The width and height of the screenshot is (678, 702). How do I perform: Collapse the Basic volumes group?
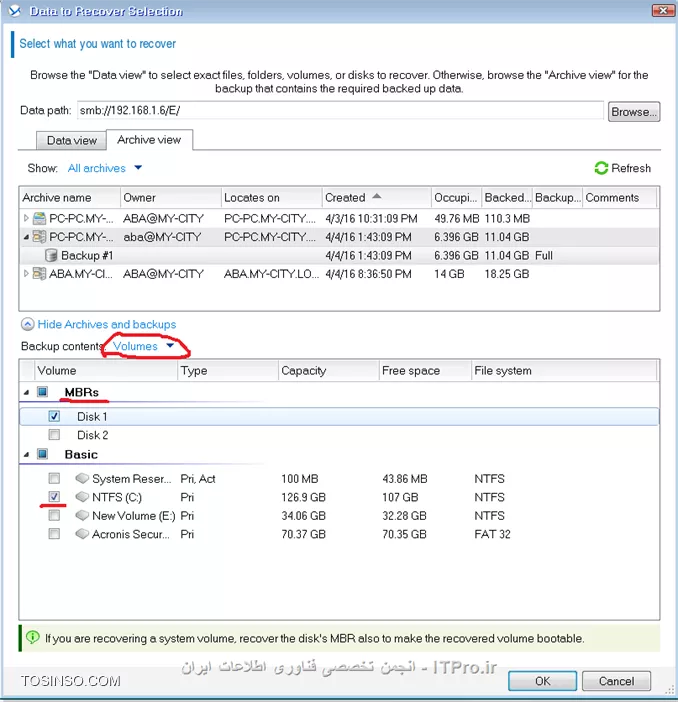pyautogui.click(x=26, y=455)
